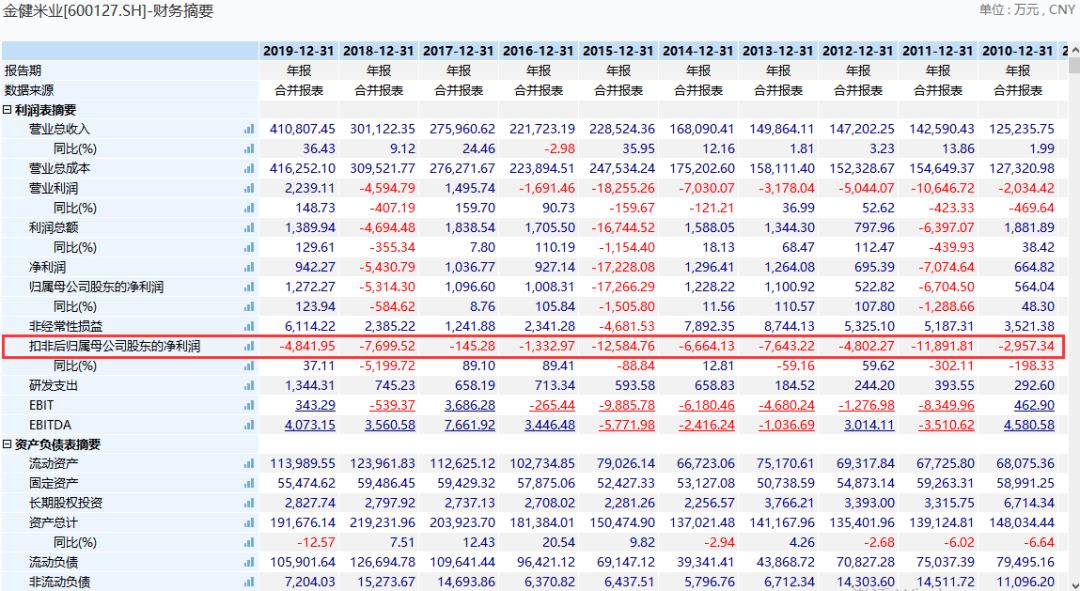The width and height of the screenshot is (1080, 591).
Task: Open EBIT link value 3,686.28
Action: click(x=470, y=405)
